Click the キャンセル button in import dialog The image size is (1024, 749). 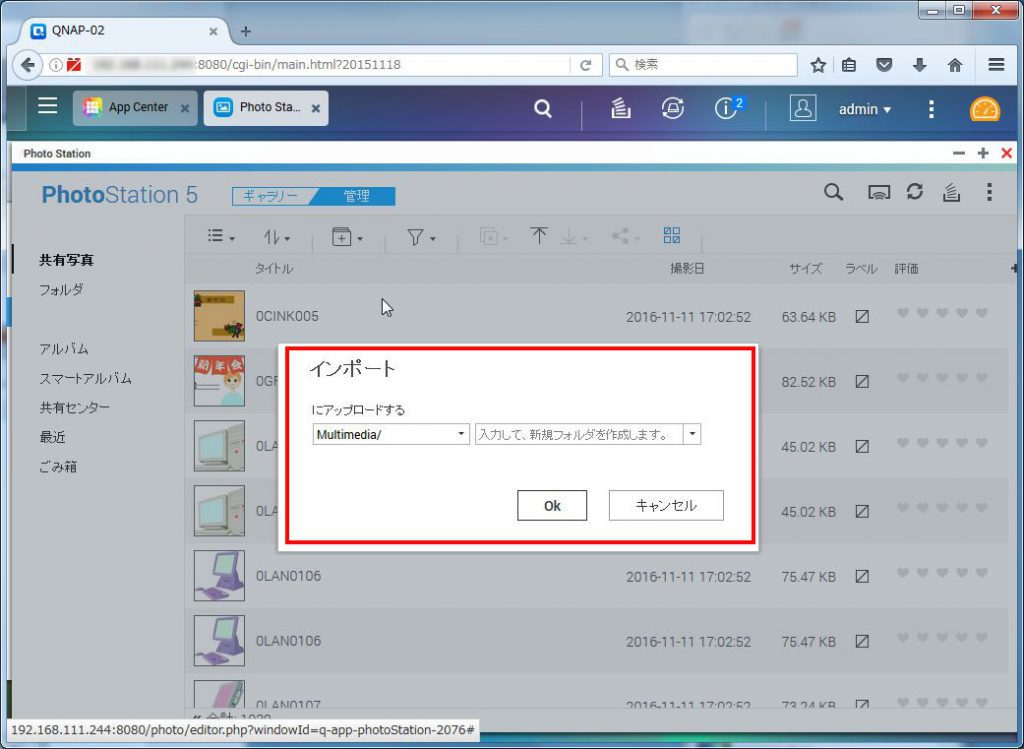tap(666, 505)
